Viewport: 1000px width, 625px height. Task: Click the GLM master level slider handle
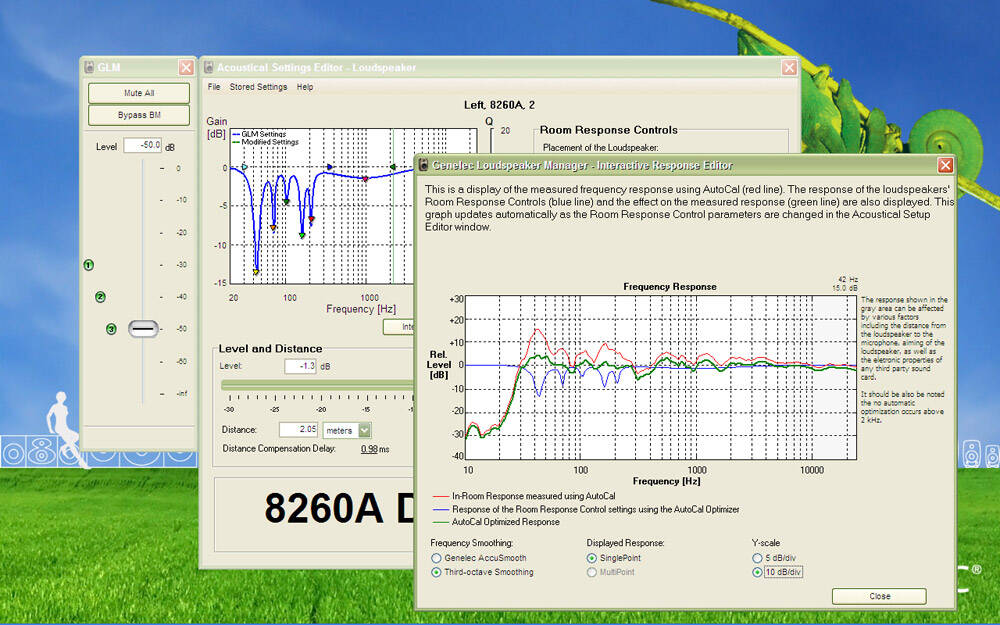pyautogui.click(x=143, y=329)
